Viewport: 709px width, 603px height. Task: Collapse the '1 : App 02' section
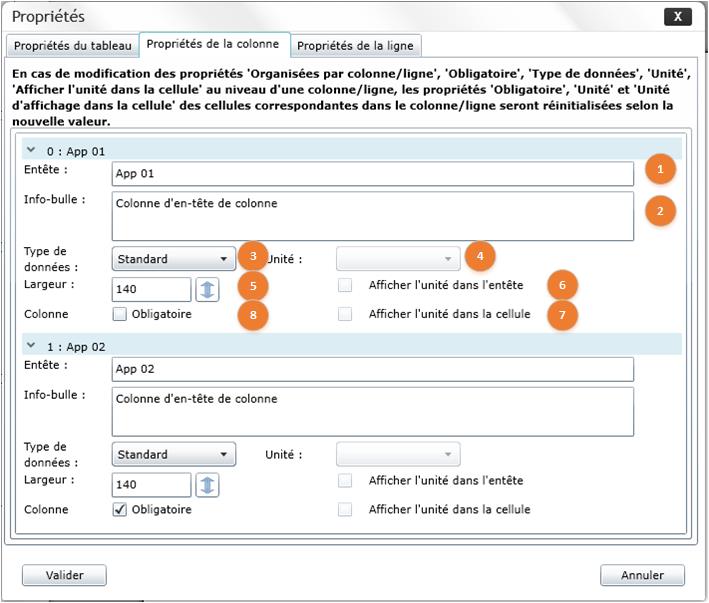pos(31,345)
